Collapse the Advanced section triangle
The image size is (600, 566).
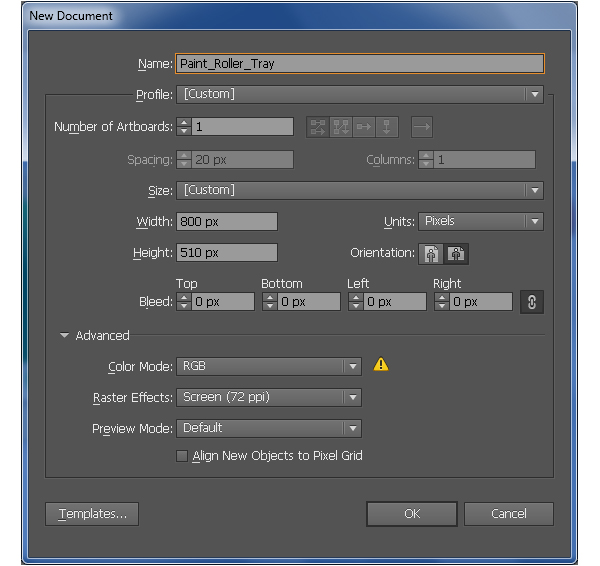coord(64,335)
